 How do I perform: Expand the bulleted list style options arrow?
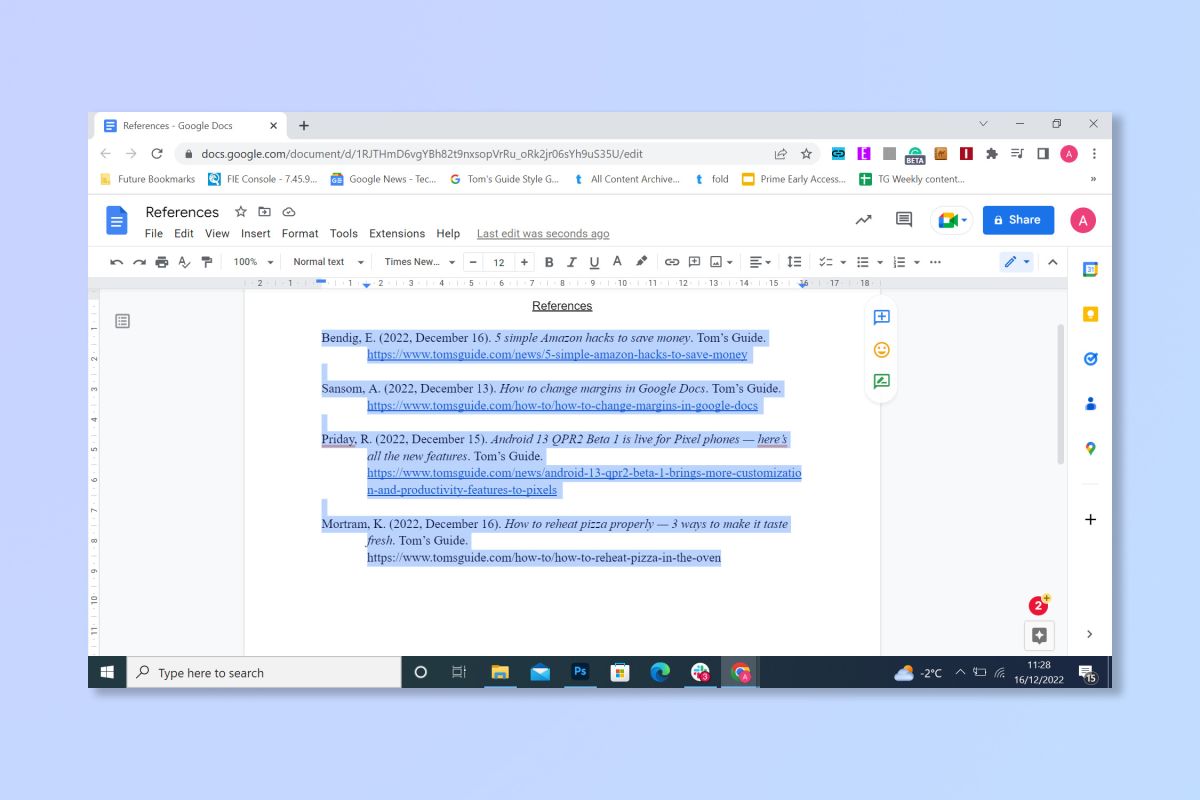880,263
